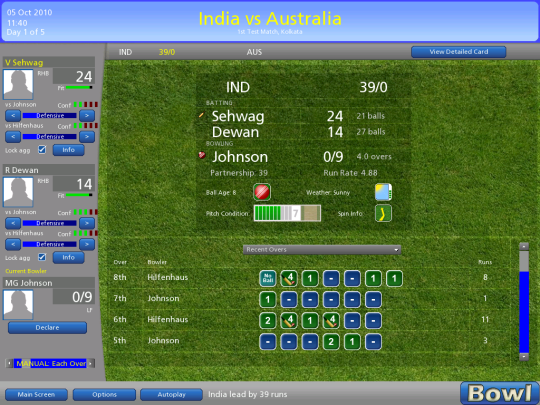Viewport: 540px width, 405px height.
Task: Select second boundary 4 ball in 6th over
Action: pos(331,321)
